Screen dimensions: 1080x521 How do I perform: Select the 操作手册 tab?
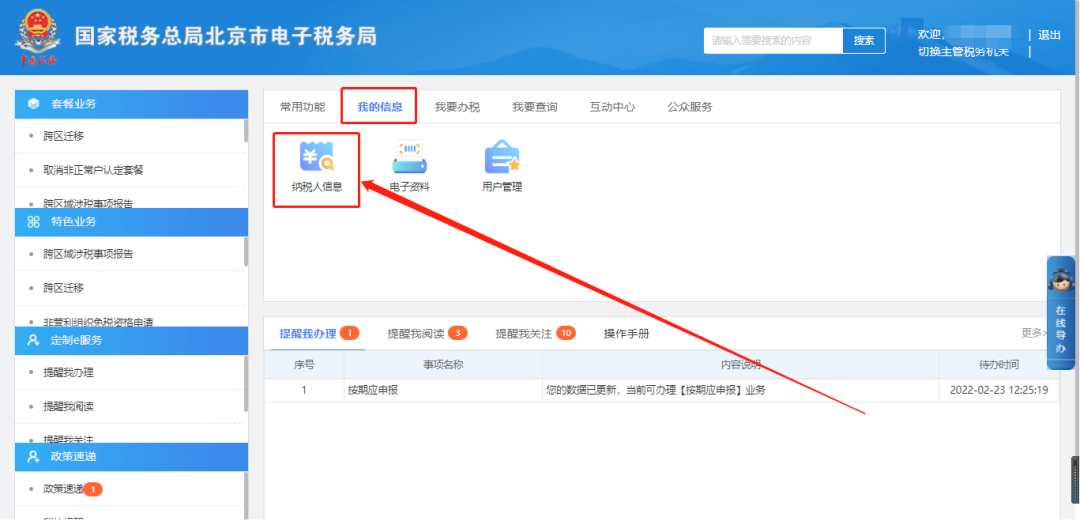[627, 334]
